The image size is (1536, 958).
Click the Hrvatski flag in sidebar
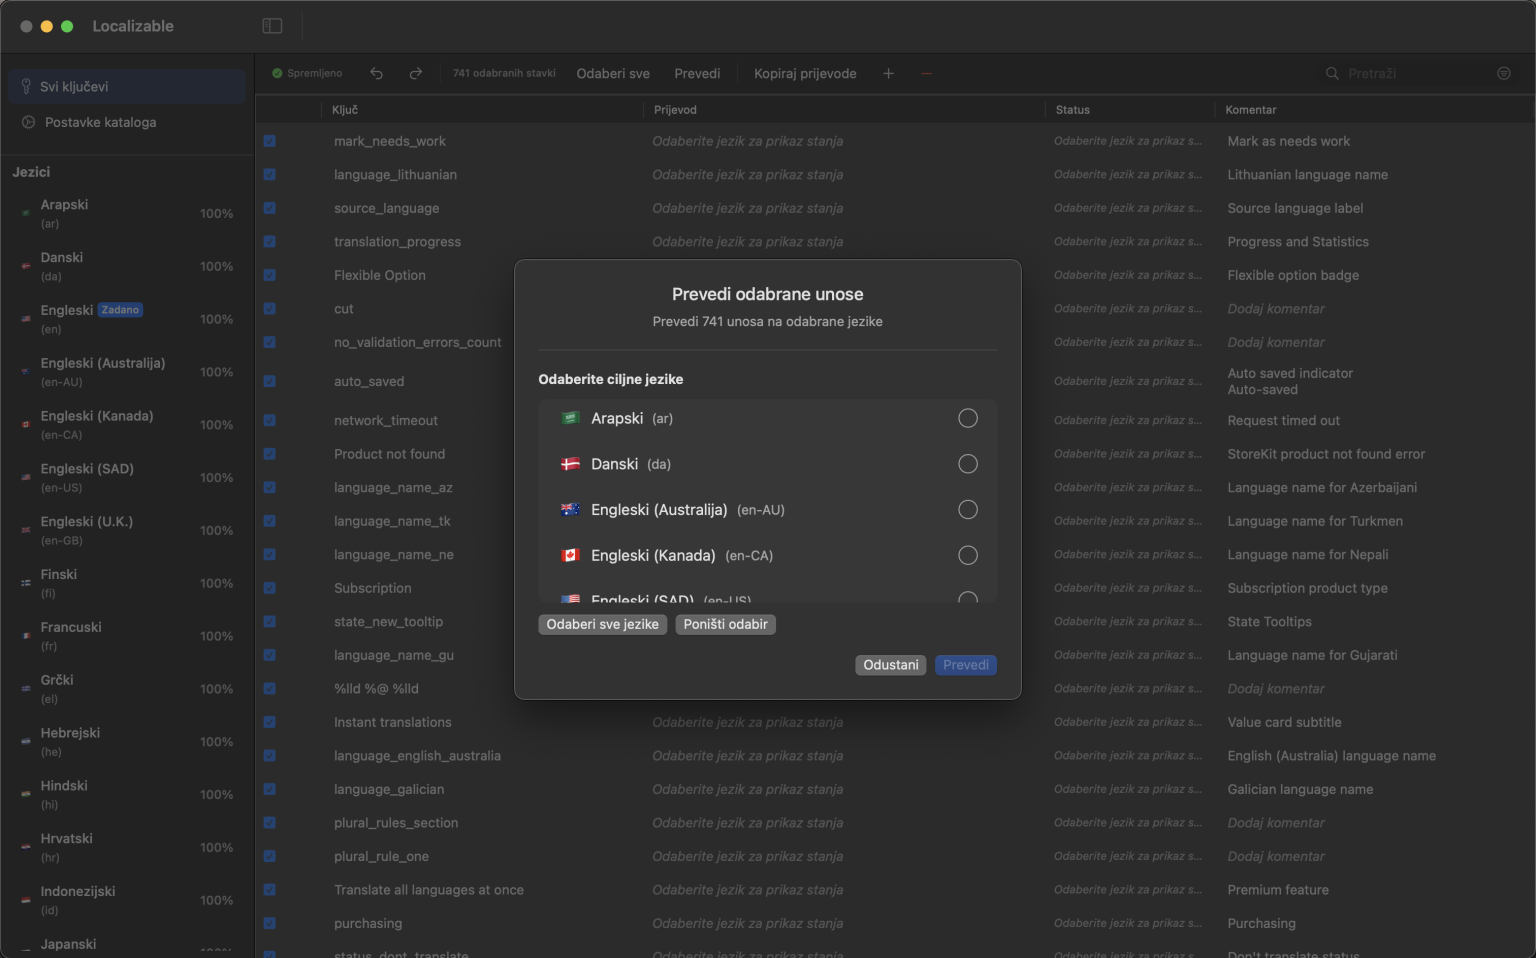(26, 847)
